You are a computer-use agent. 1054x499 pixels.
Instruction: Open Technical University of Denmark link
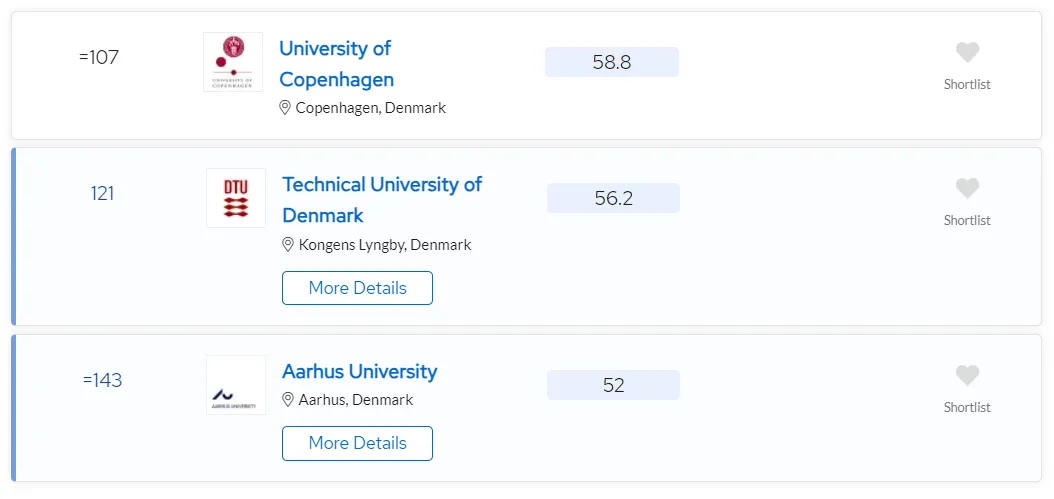tap(382, 200)
